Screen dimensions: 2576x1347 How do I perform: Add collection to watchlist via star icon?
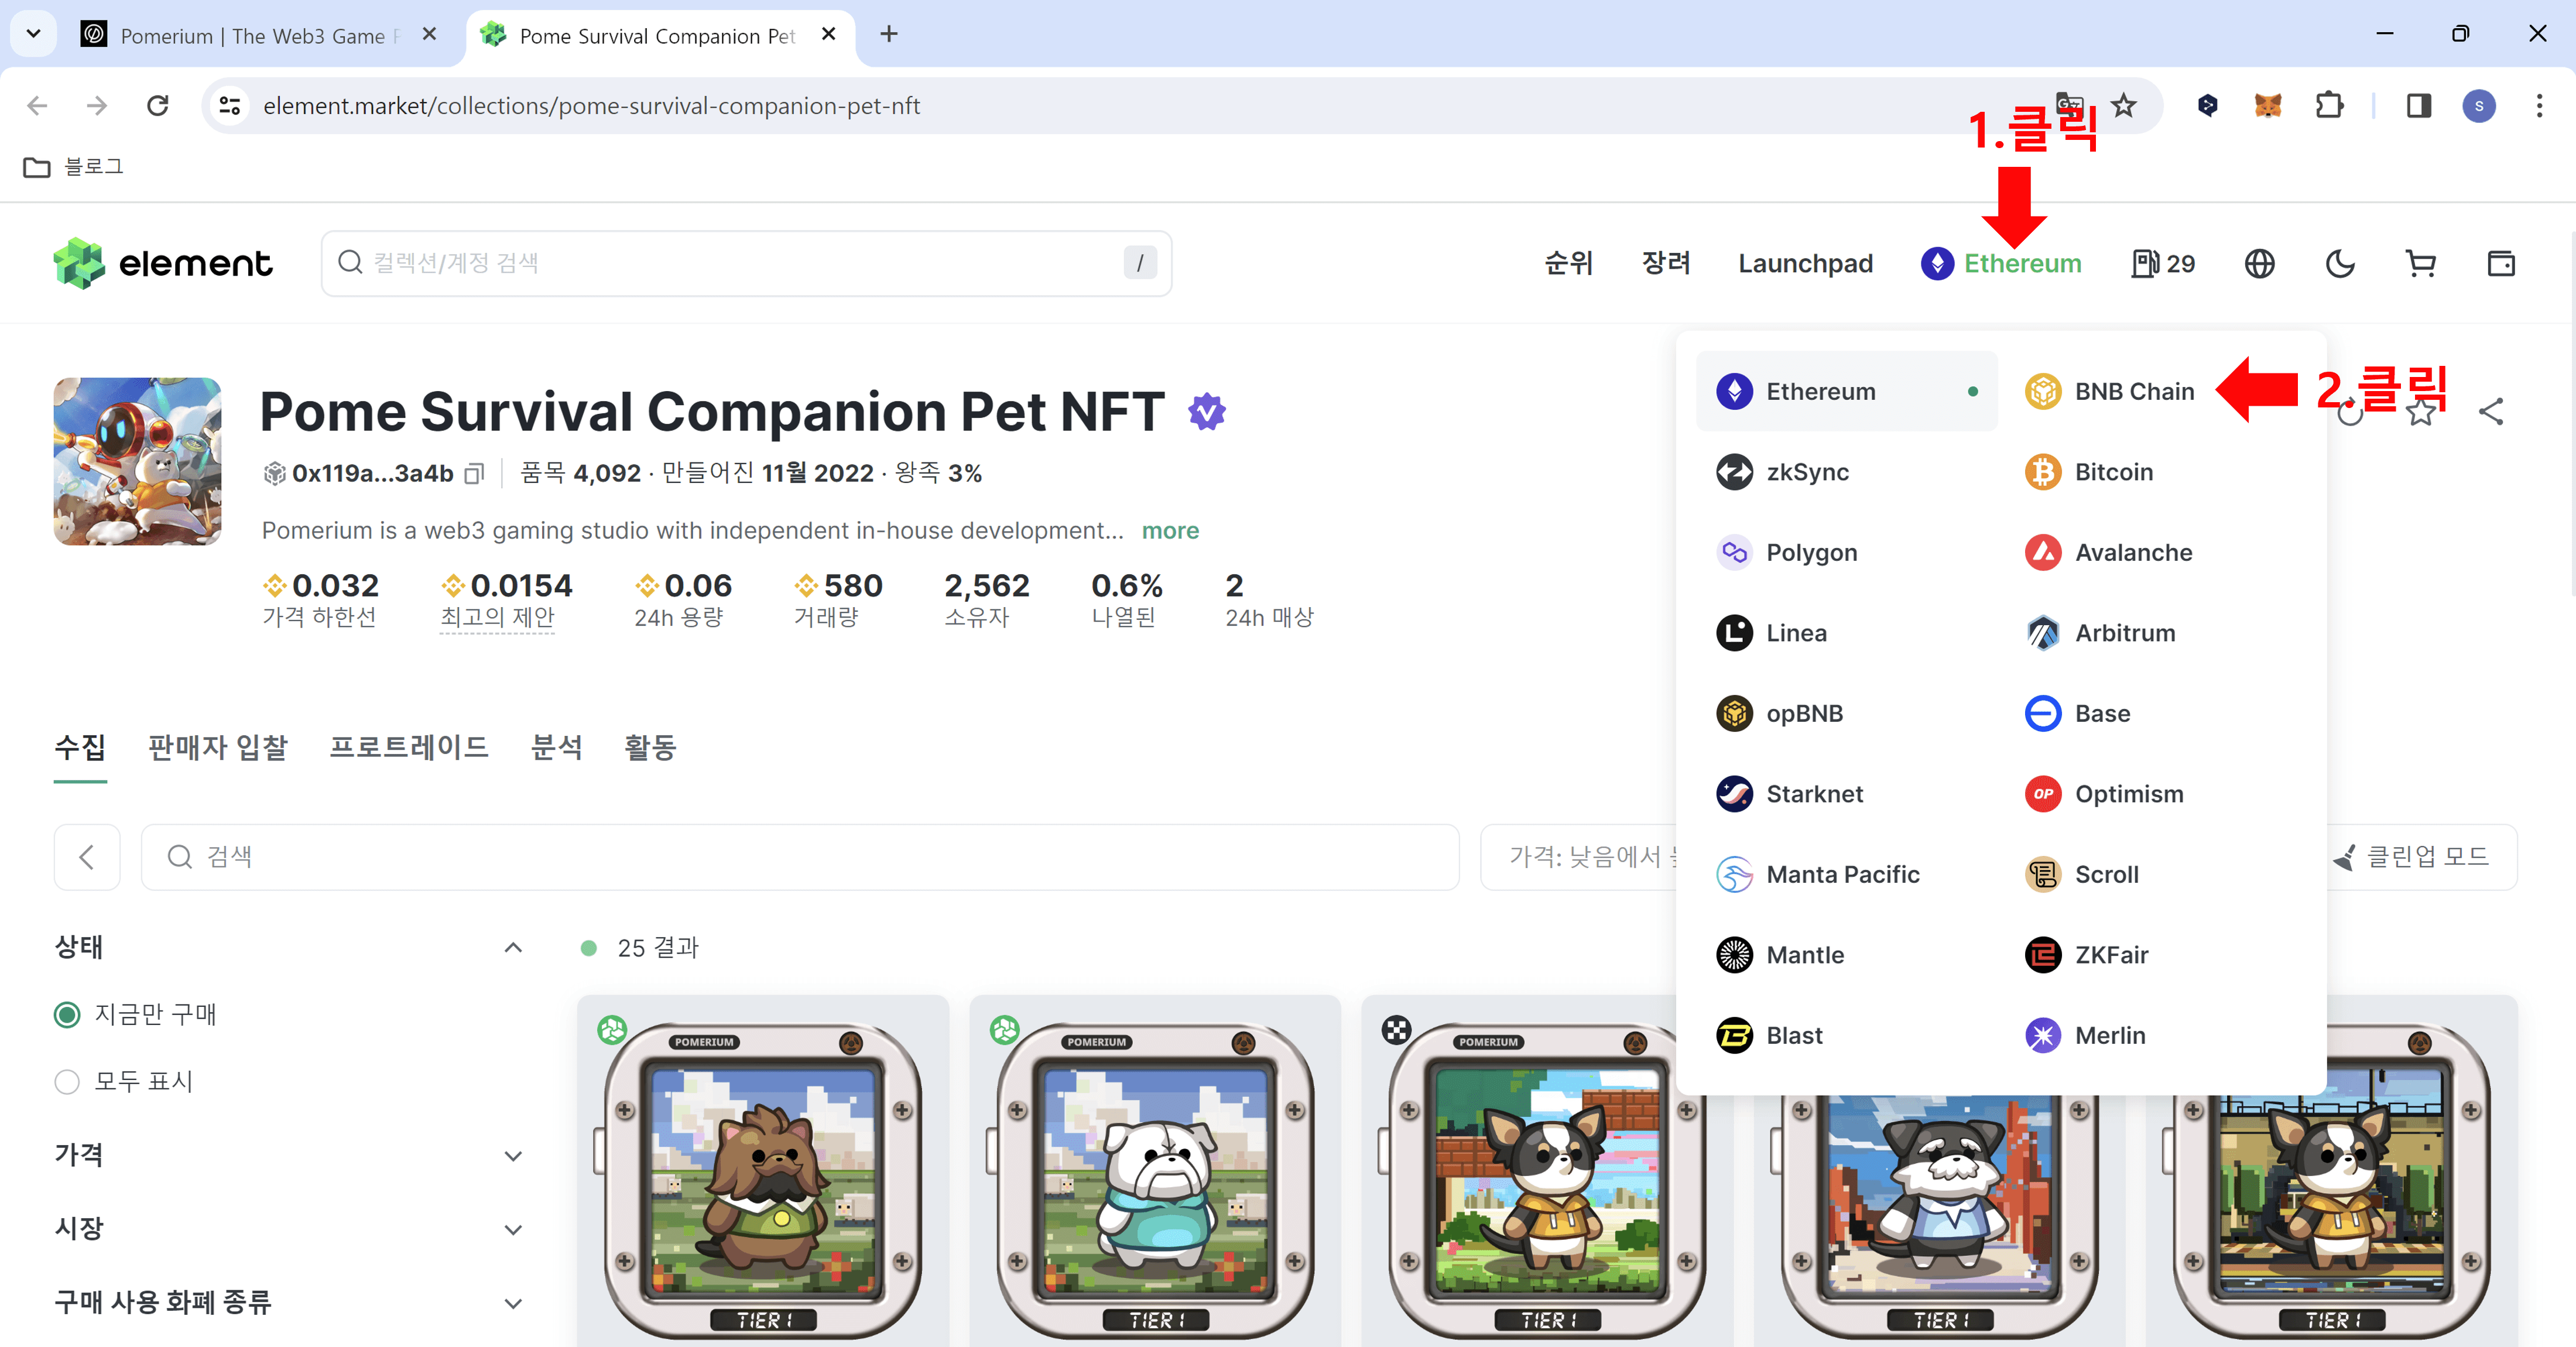coord(2422,411)
